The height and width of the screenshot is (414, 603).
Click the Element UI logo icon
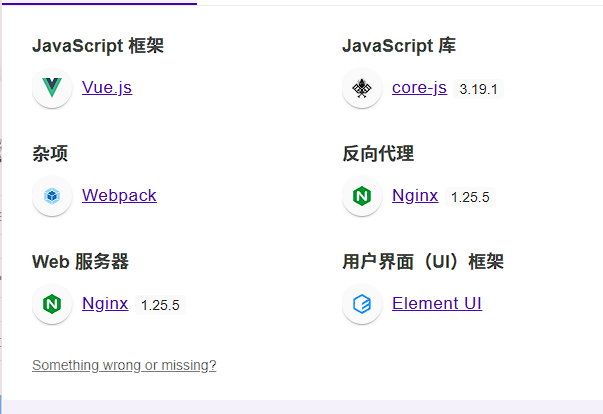[x=362, y=304]
